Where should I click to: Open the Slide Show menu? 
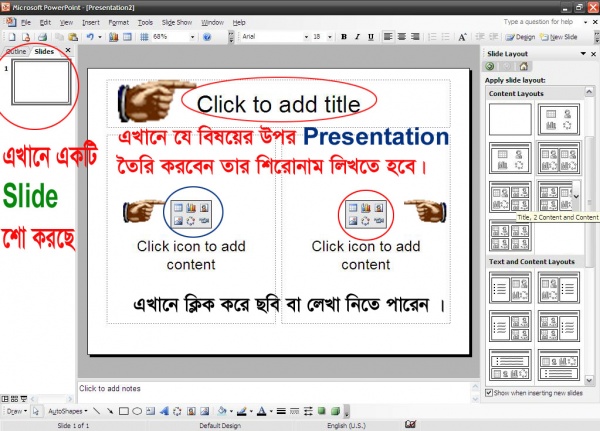click(177, 23)
